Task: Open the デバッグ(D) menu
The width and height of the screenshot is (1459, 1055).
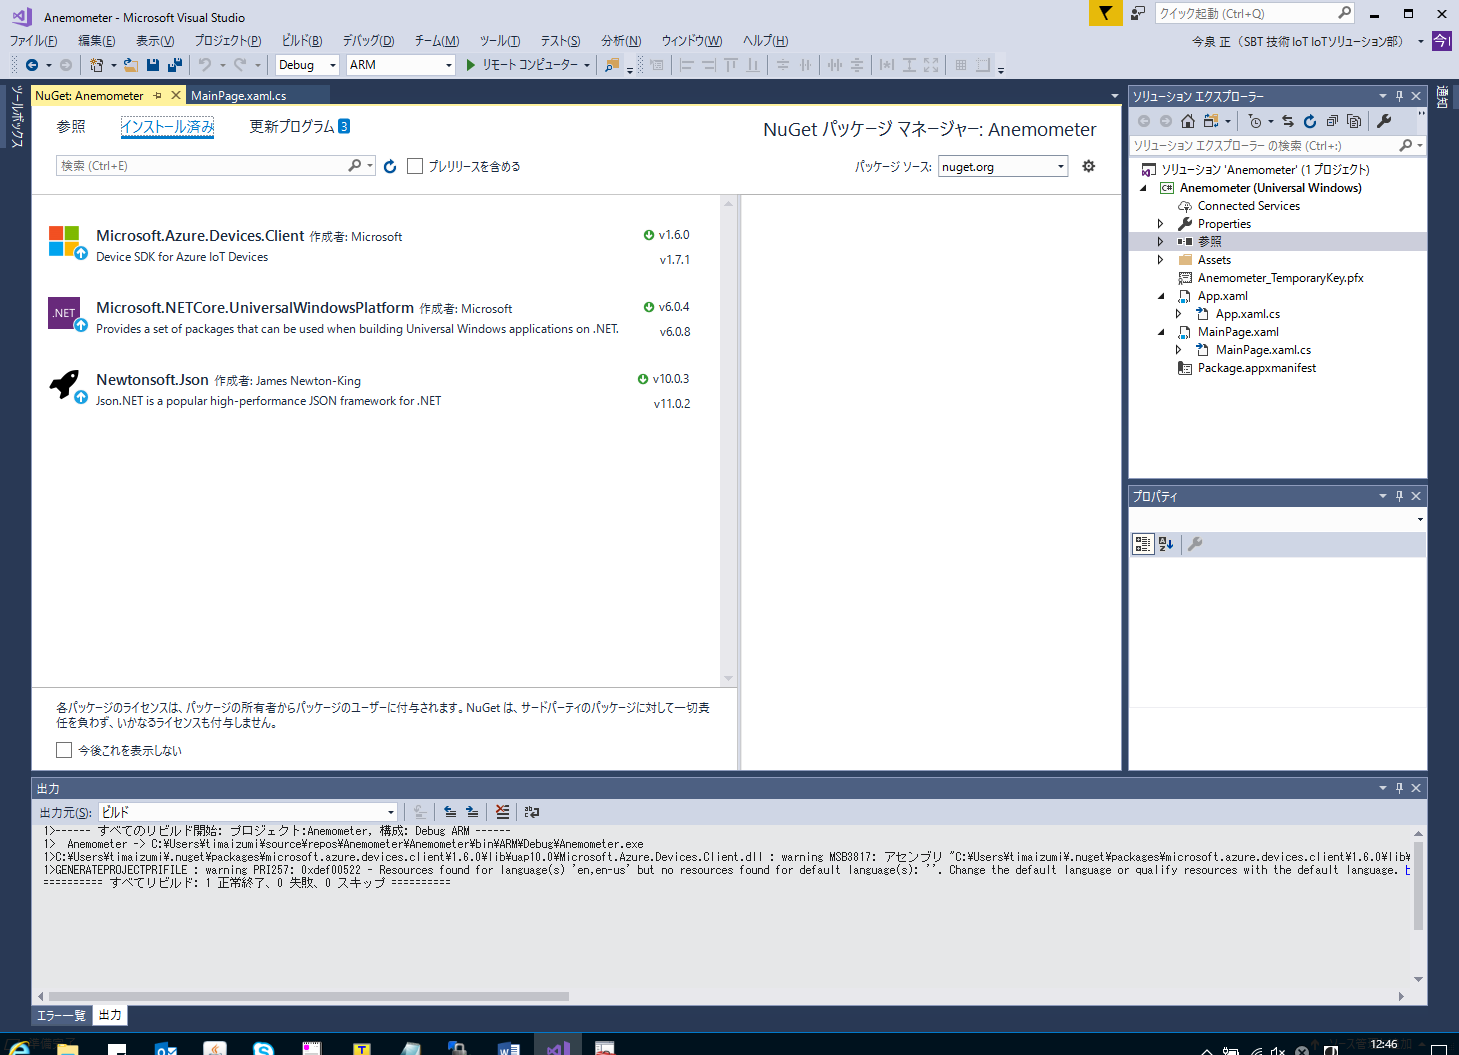Action: tap(368, 41)
